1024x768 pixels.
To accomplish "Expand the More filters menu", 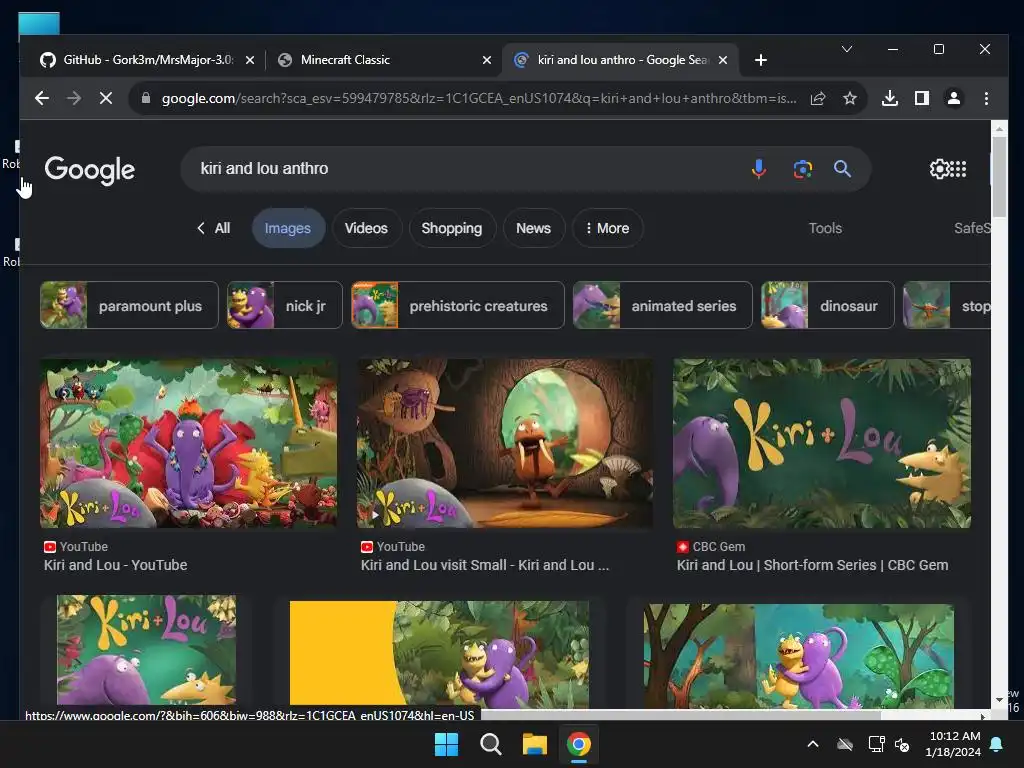I will (x=607, y=228).
